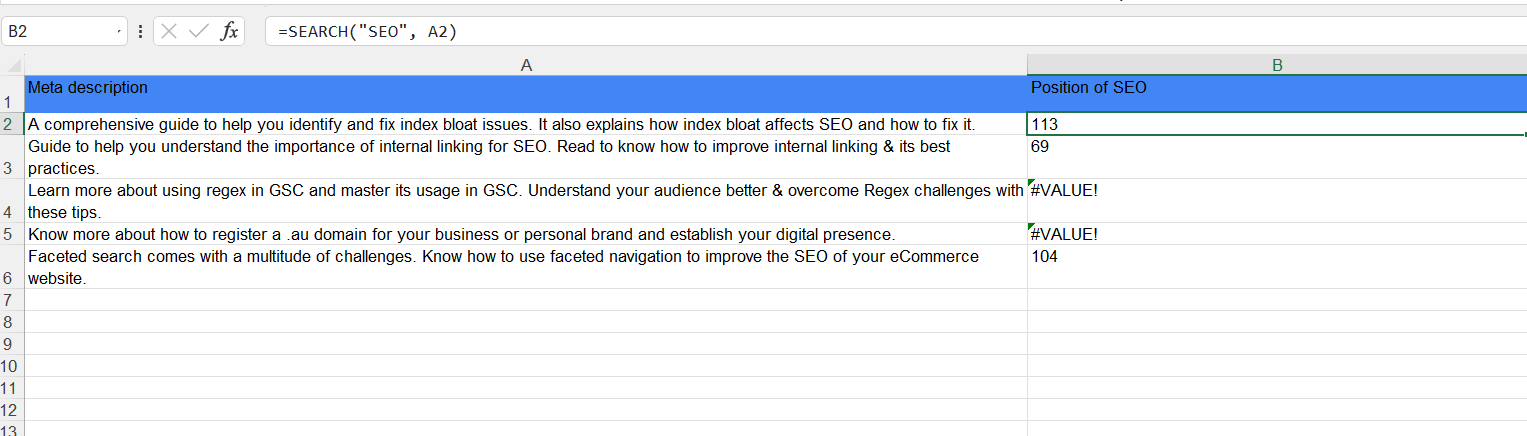
Task: Select the cell about Faceted search
Action: tap(526, 267)
